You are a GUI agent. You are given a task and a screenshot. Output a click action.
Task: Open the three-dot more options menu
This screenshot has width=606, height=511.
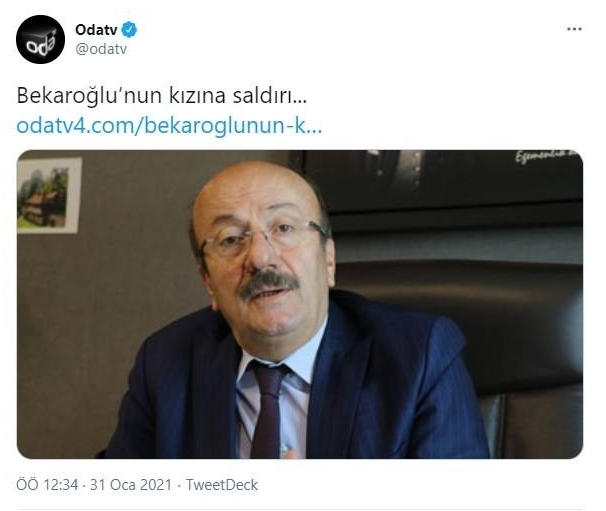(x=574, y=29)
